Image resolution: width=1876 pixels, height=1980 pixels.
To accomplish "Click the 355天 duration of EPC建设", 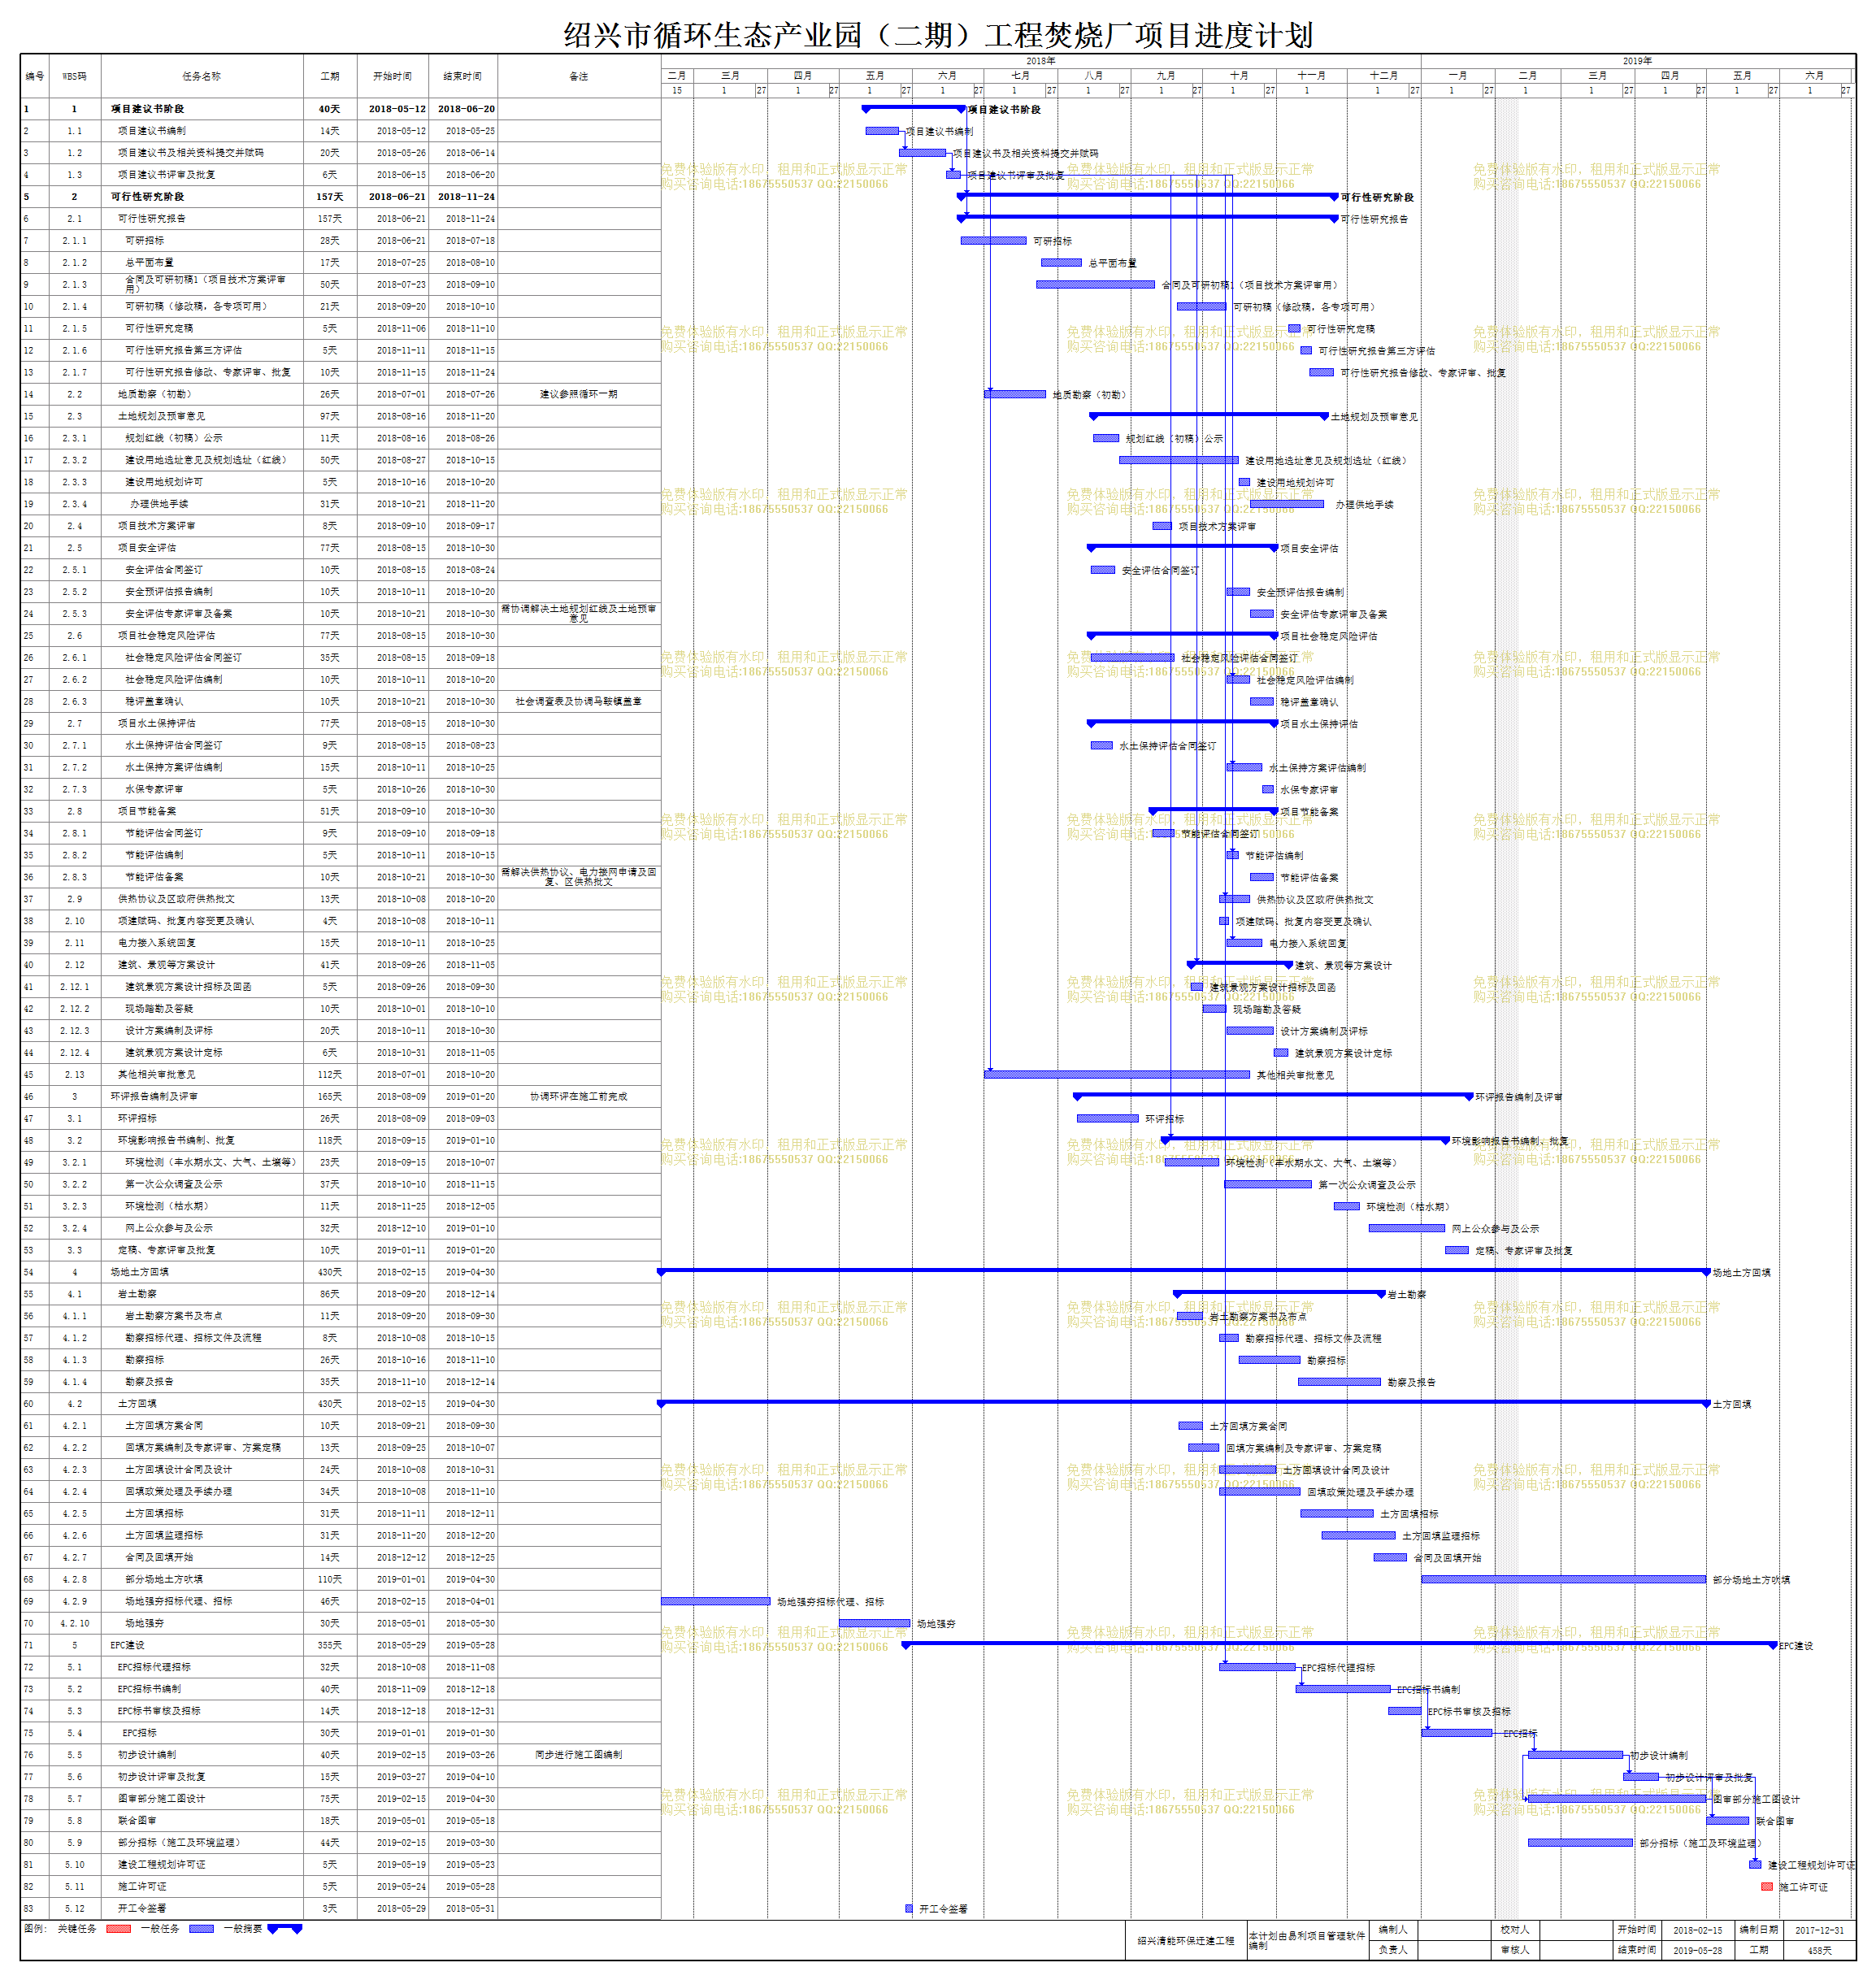I will (330, 1645).
